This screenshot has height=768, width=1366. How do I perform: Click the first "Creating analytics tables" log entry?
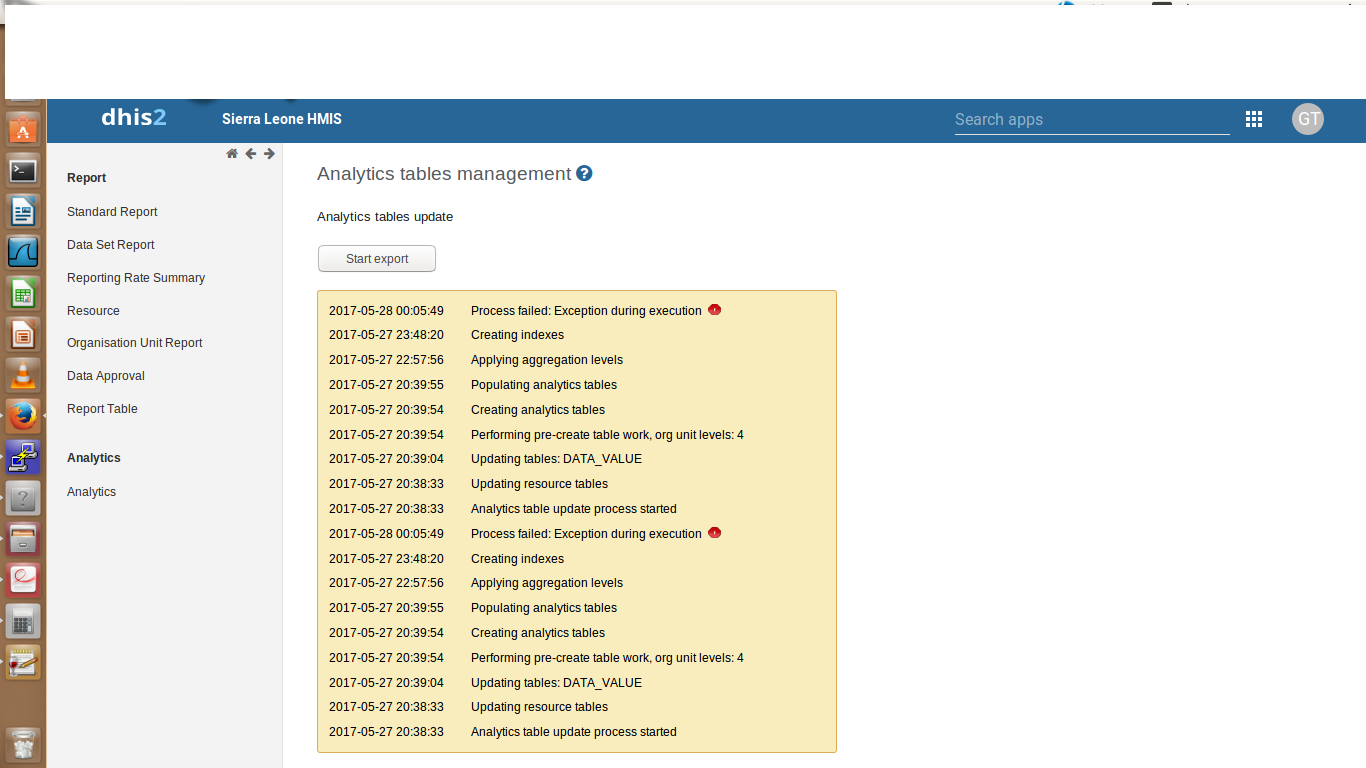pyautogui.click(x=538, y=410)
